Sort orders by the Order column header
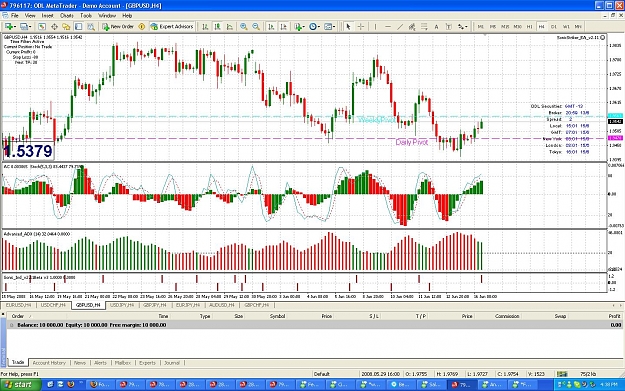The image size is (625, 391). pos(18,316)
